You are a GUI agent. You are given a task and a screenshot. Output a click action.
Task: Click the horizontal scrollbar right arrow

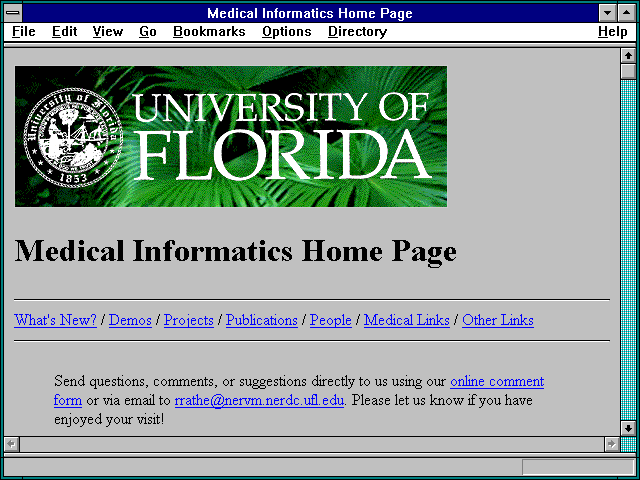(611, 444)
